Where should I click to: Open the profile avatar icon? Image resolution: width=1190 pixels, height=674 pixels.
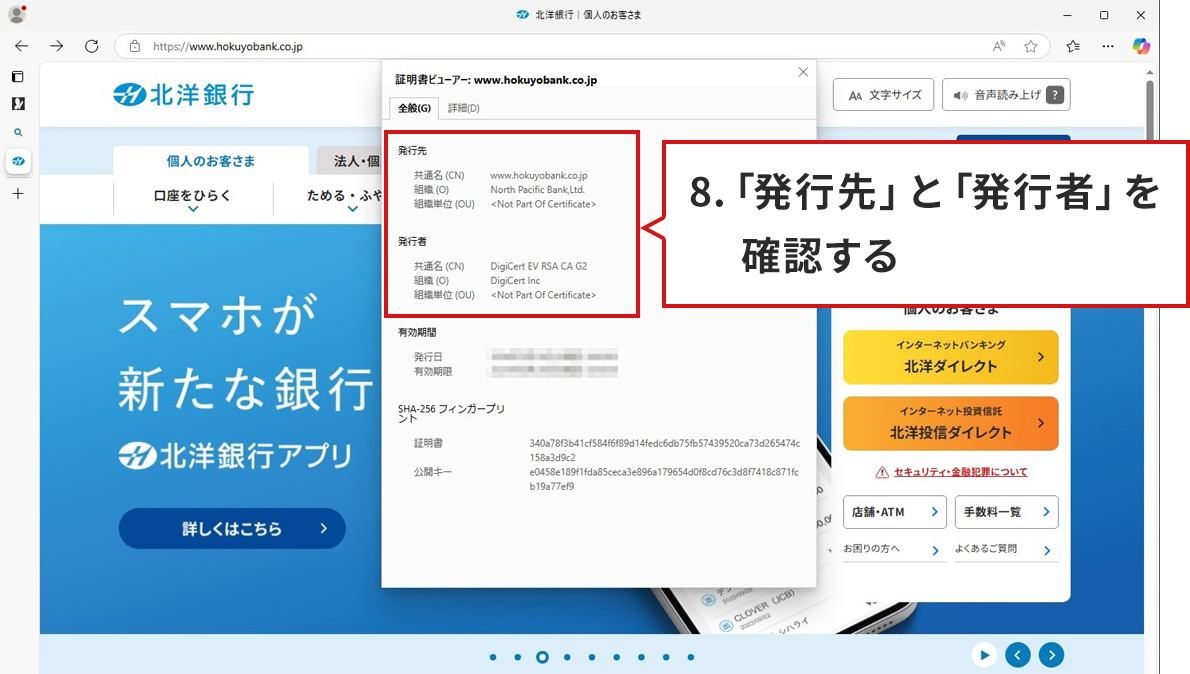(17, 14)
